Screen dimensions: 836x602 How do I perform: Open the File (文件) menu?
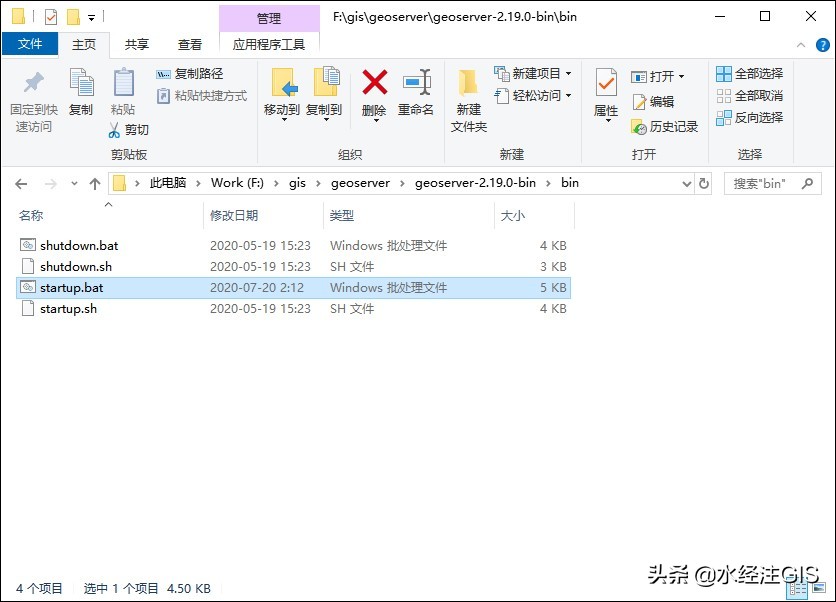(x=30, y=44)
